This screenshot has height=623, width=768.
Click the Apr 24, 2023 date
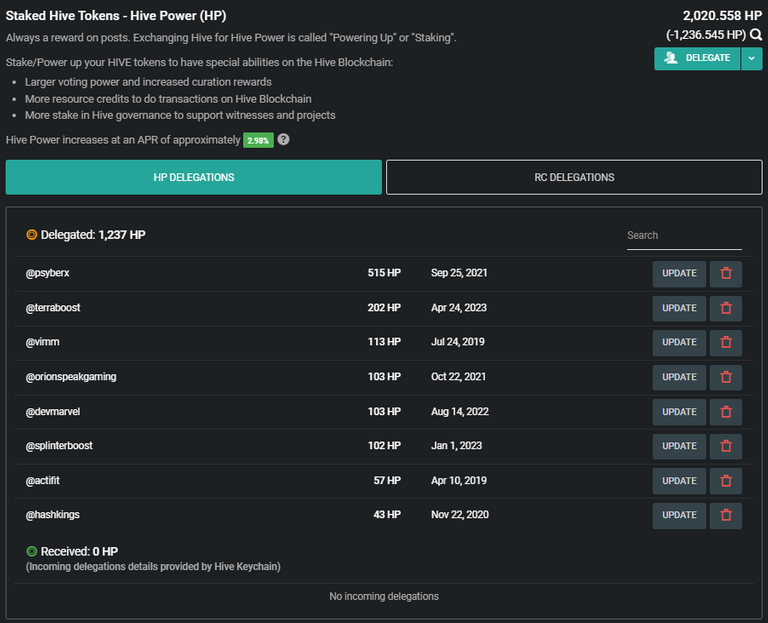459,308
